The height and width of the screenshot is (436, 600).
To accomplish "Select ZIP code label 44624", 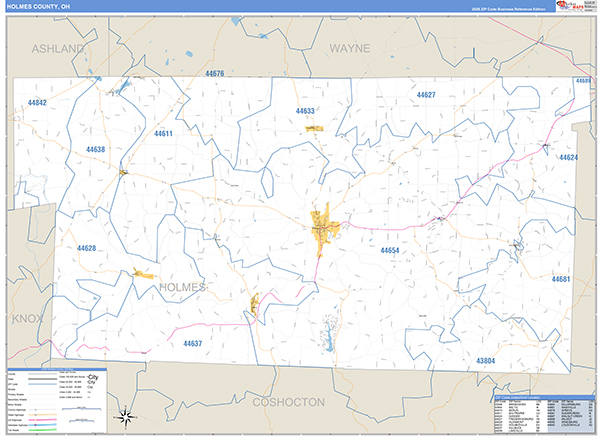I will click(569, 157).
